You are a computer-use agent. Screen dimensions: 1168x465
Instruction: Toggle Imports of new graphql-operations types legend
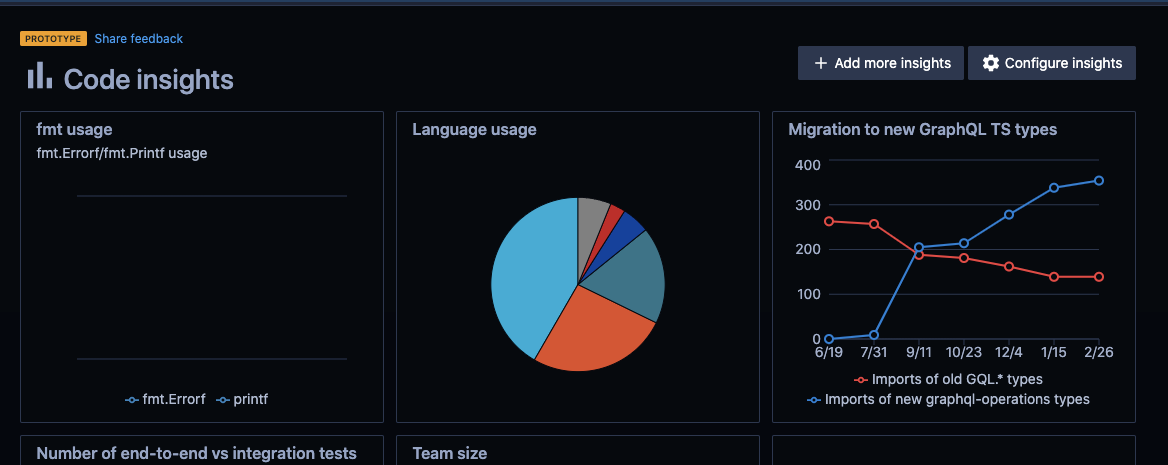click(948, 399)
